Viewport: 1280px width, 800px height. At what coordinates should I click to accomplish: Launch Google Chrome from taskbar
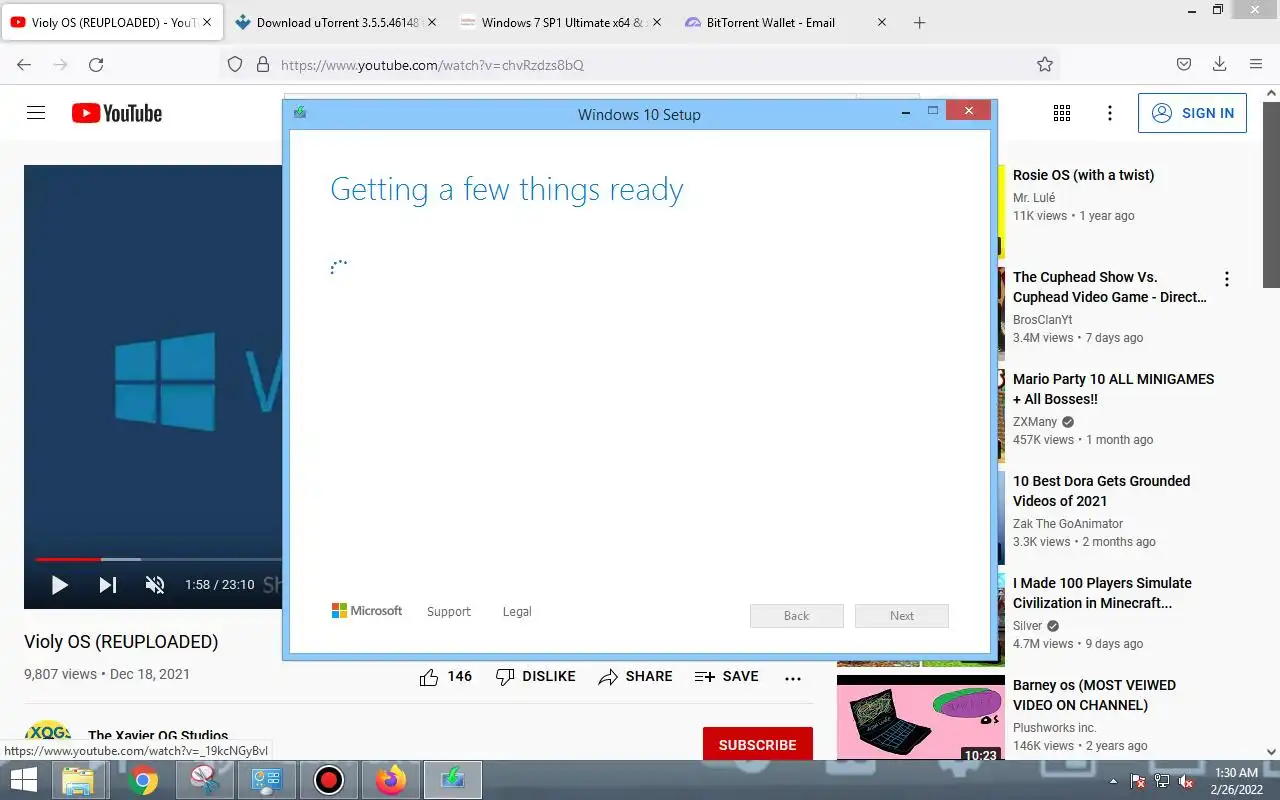tap(143, 780)
